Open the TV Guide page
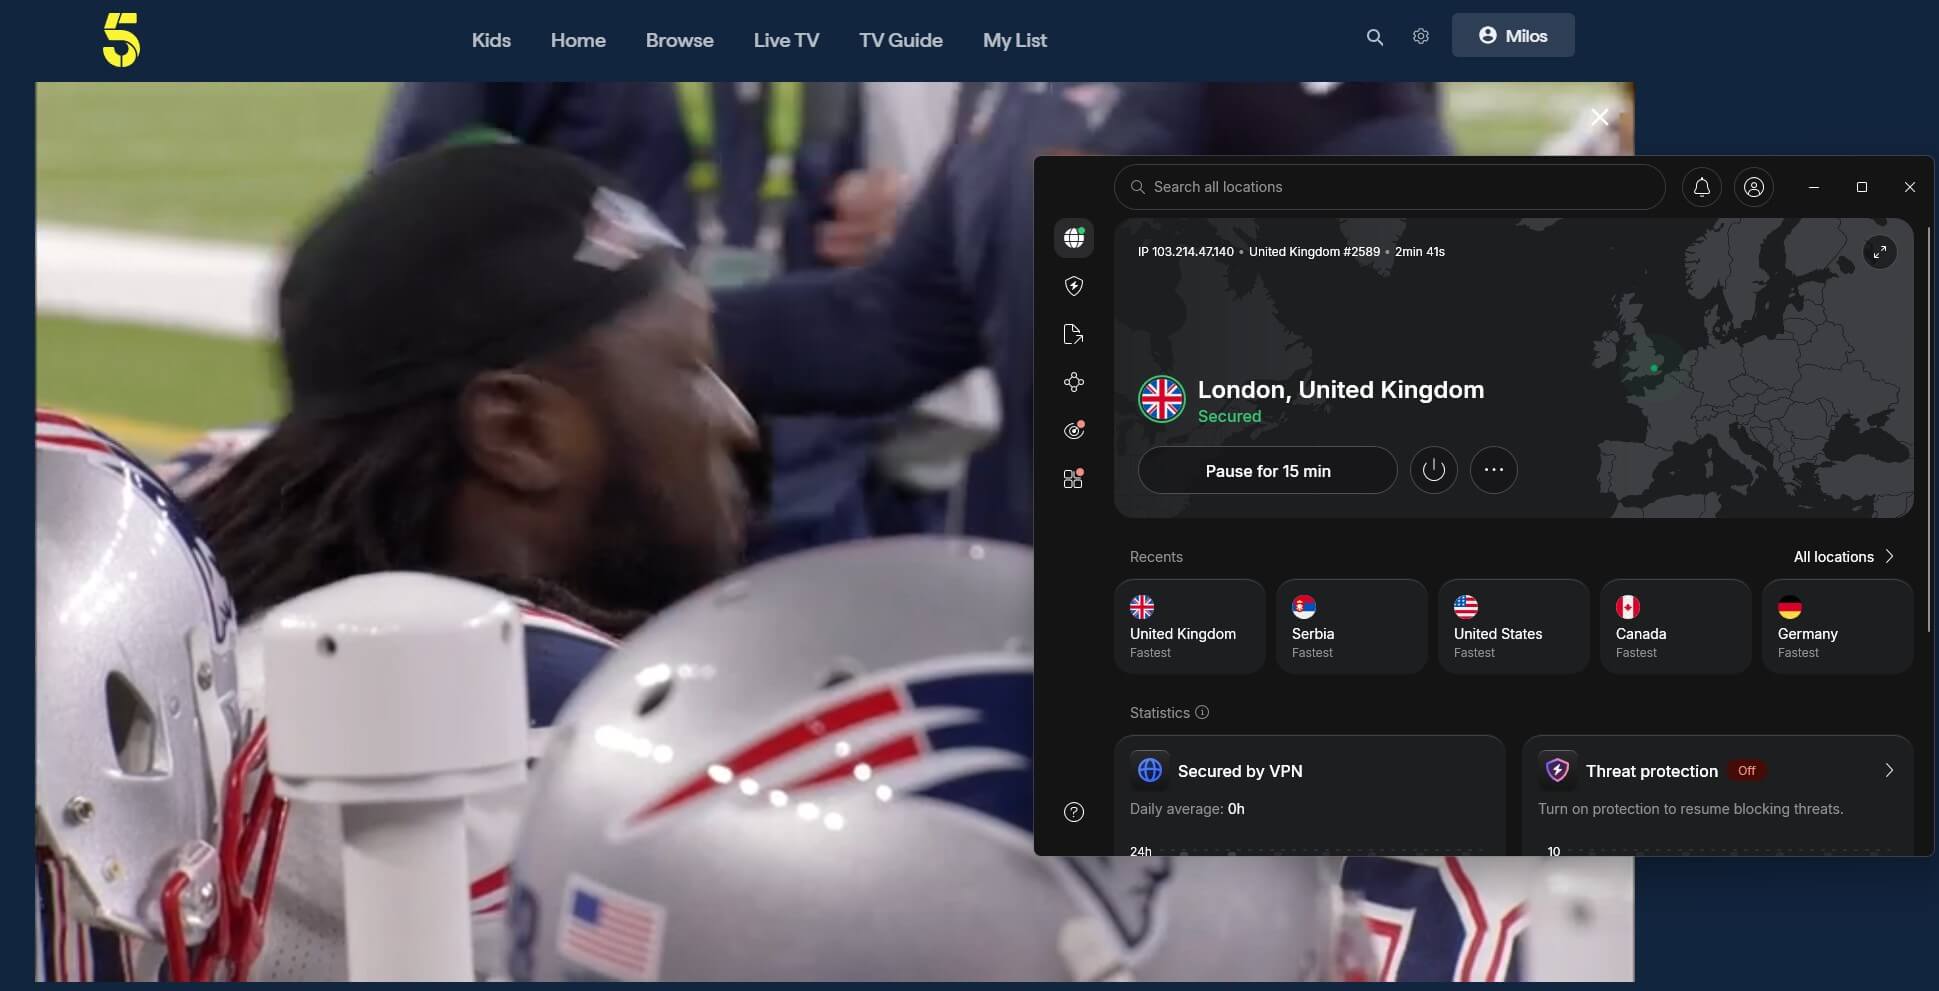Viewport: 1939px width, 991px height. tap(901, 40)
